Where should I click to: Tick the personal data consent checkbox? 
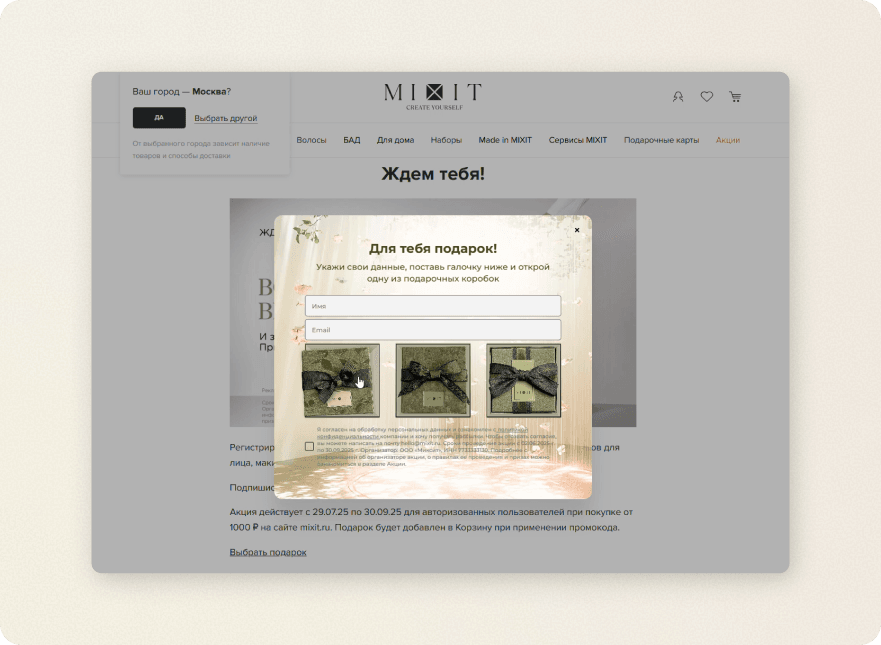click(x=310, y=447)
